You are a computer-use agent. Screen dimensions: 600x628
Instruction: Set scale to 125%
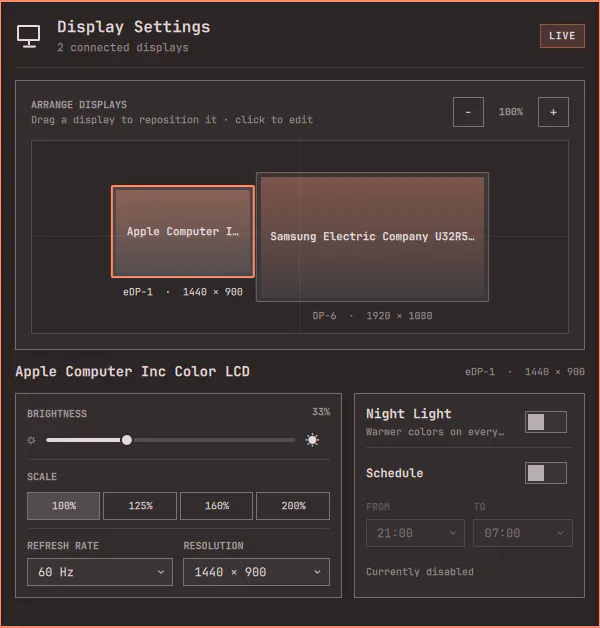(x=140, y=506)
